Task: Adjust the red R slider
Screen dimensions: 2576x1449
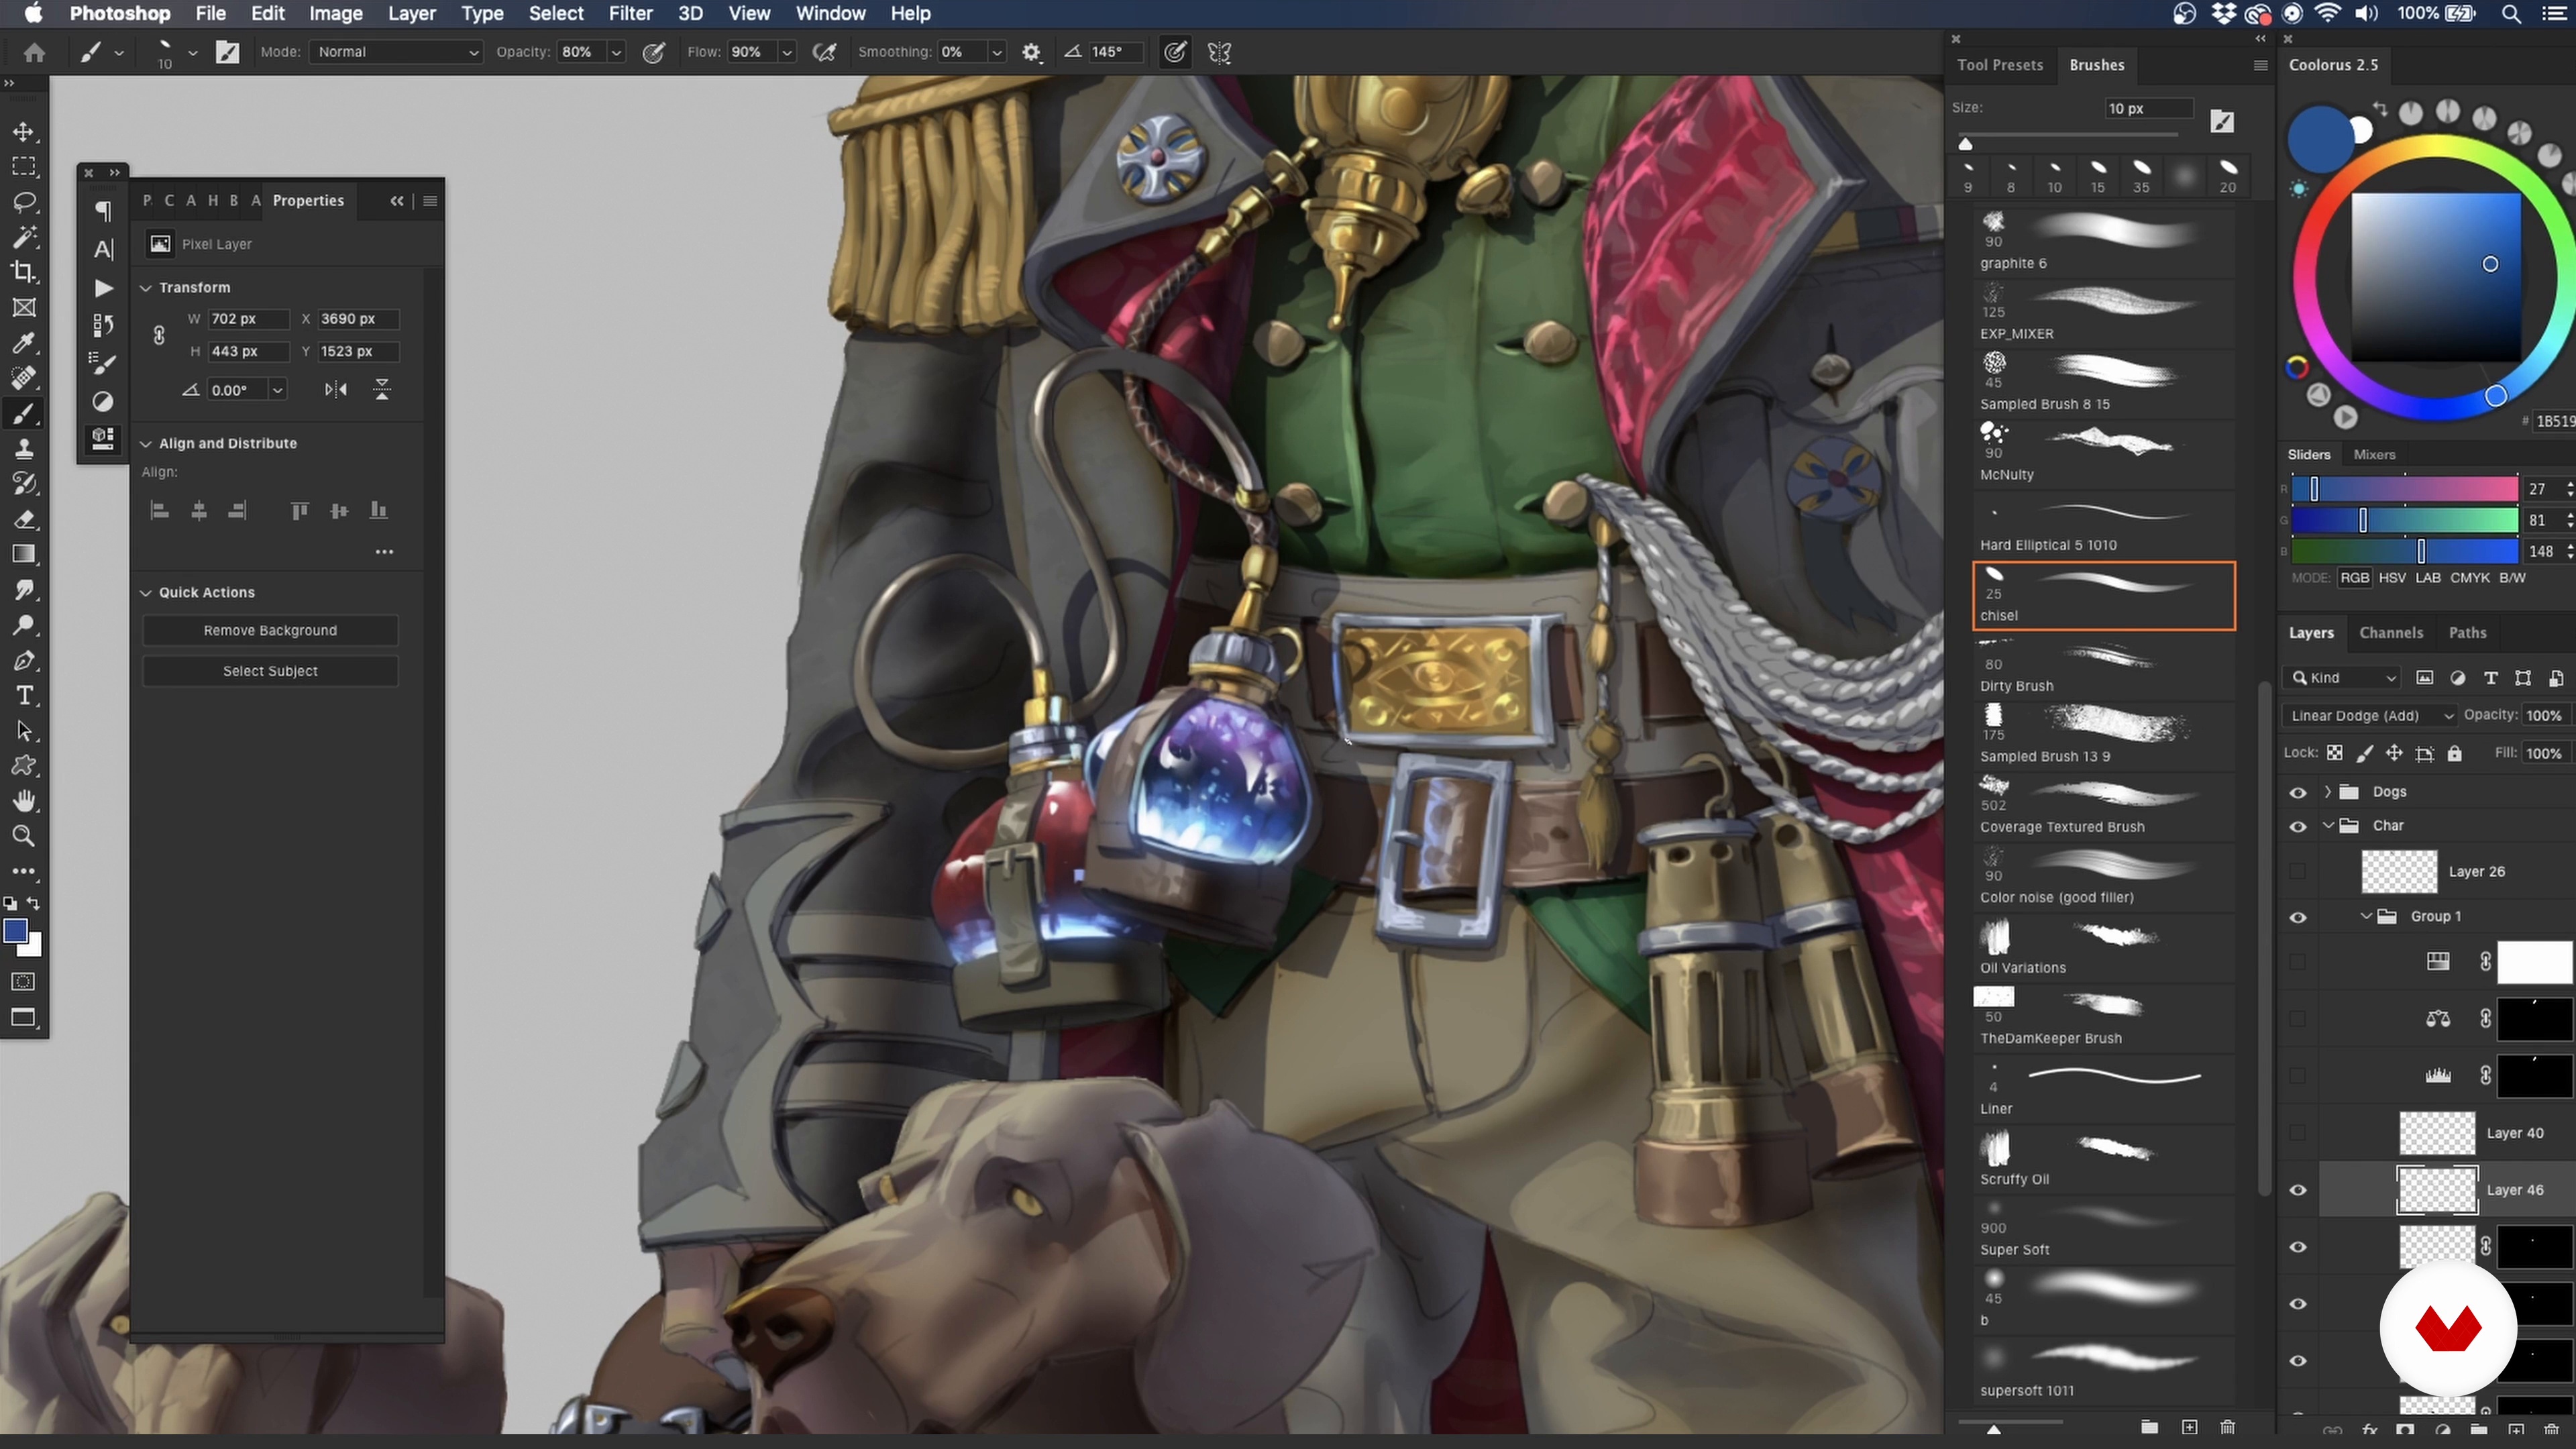Action: click(2404, 489)
